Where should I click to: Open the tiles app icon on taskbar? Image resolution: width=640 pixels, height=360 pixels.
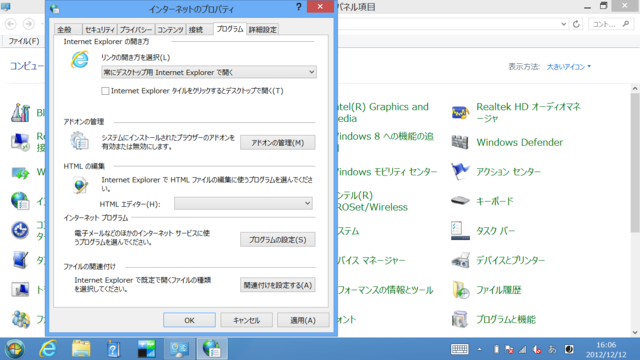click(146, 349)
